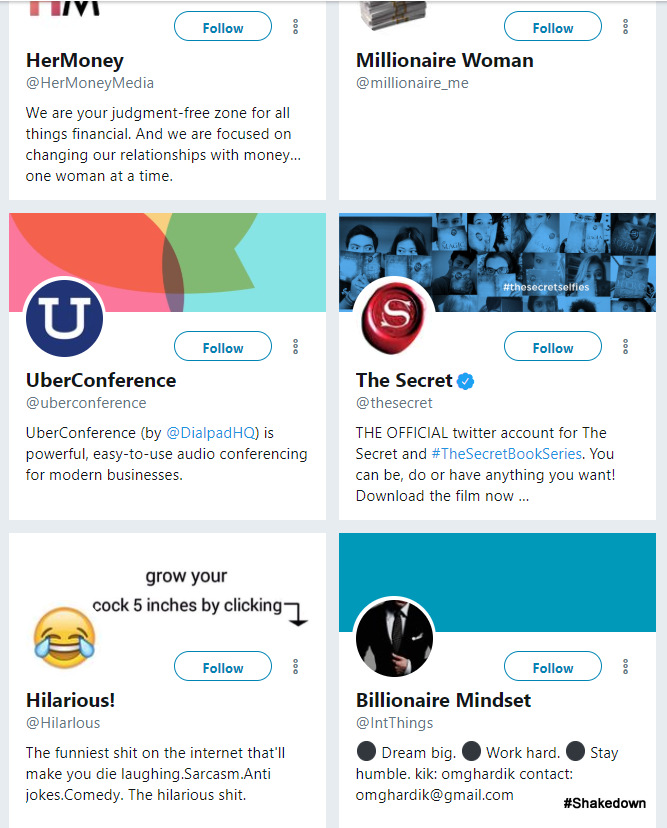Click the Hilarious! laughing emoji avatar

64,637
